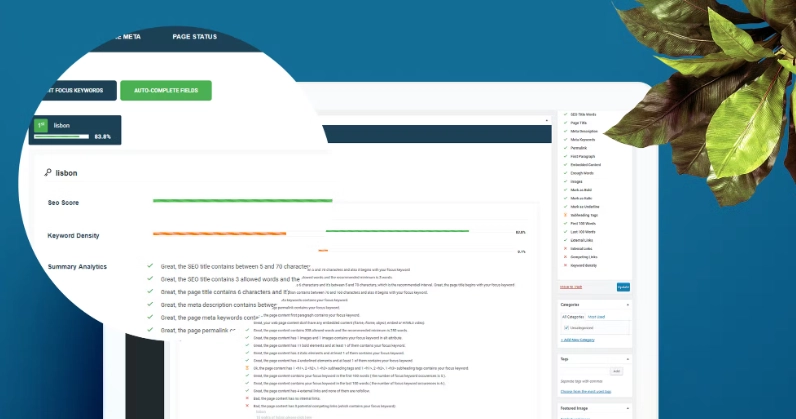796x419 pixels.
Task: Toggle the Uncategorized category checkbox
Action: (566, 327)
